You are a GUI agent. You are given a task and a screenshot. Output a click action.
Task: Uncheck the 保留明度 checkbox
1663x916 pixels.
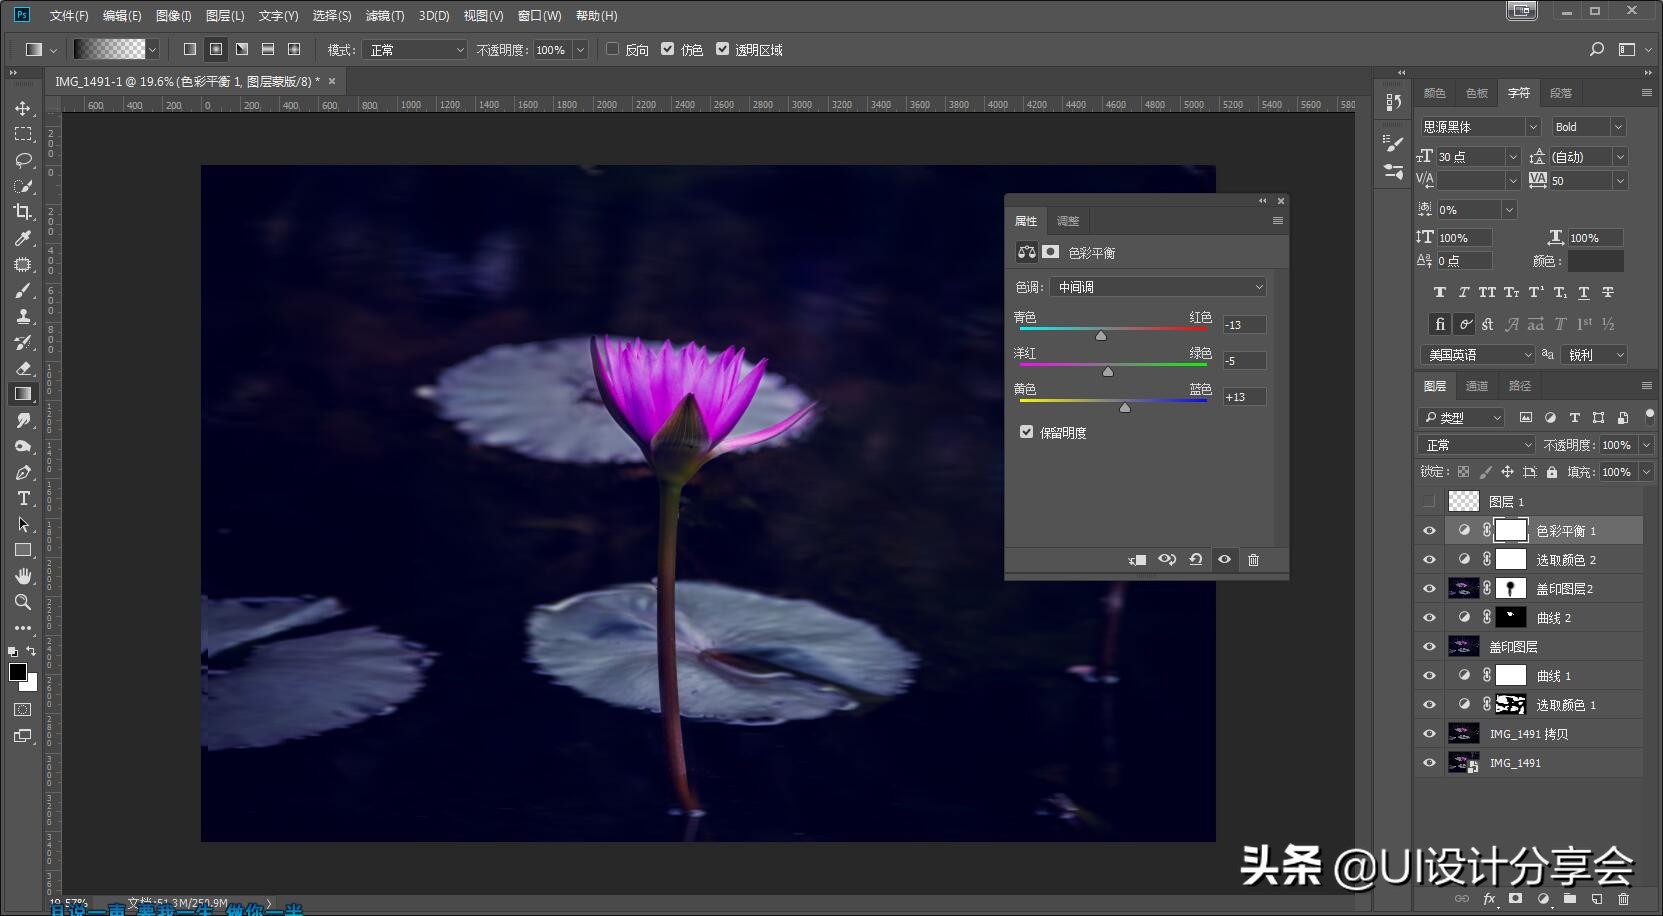(1026, 432)
